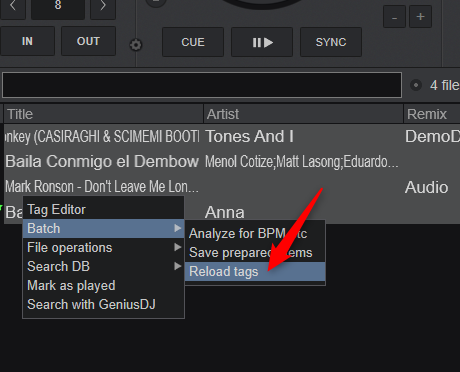Select Baila Conmigo el Dembow track
The width and height of the screenshot is (460, 372).
click(232, 162)
